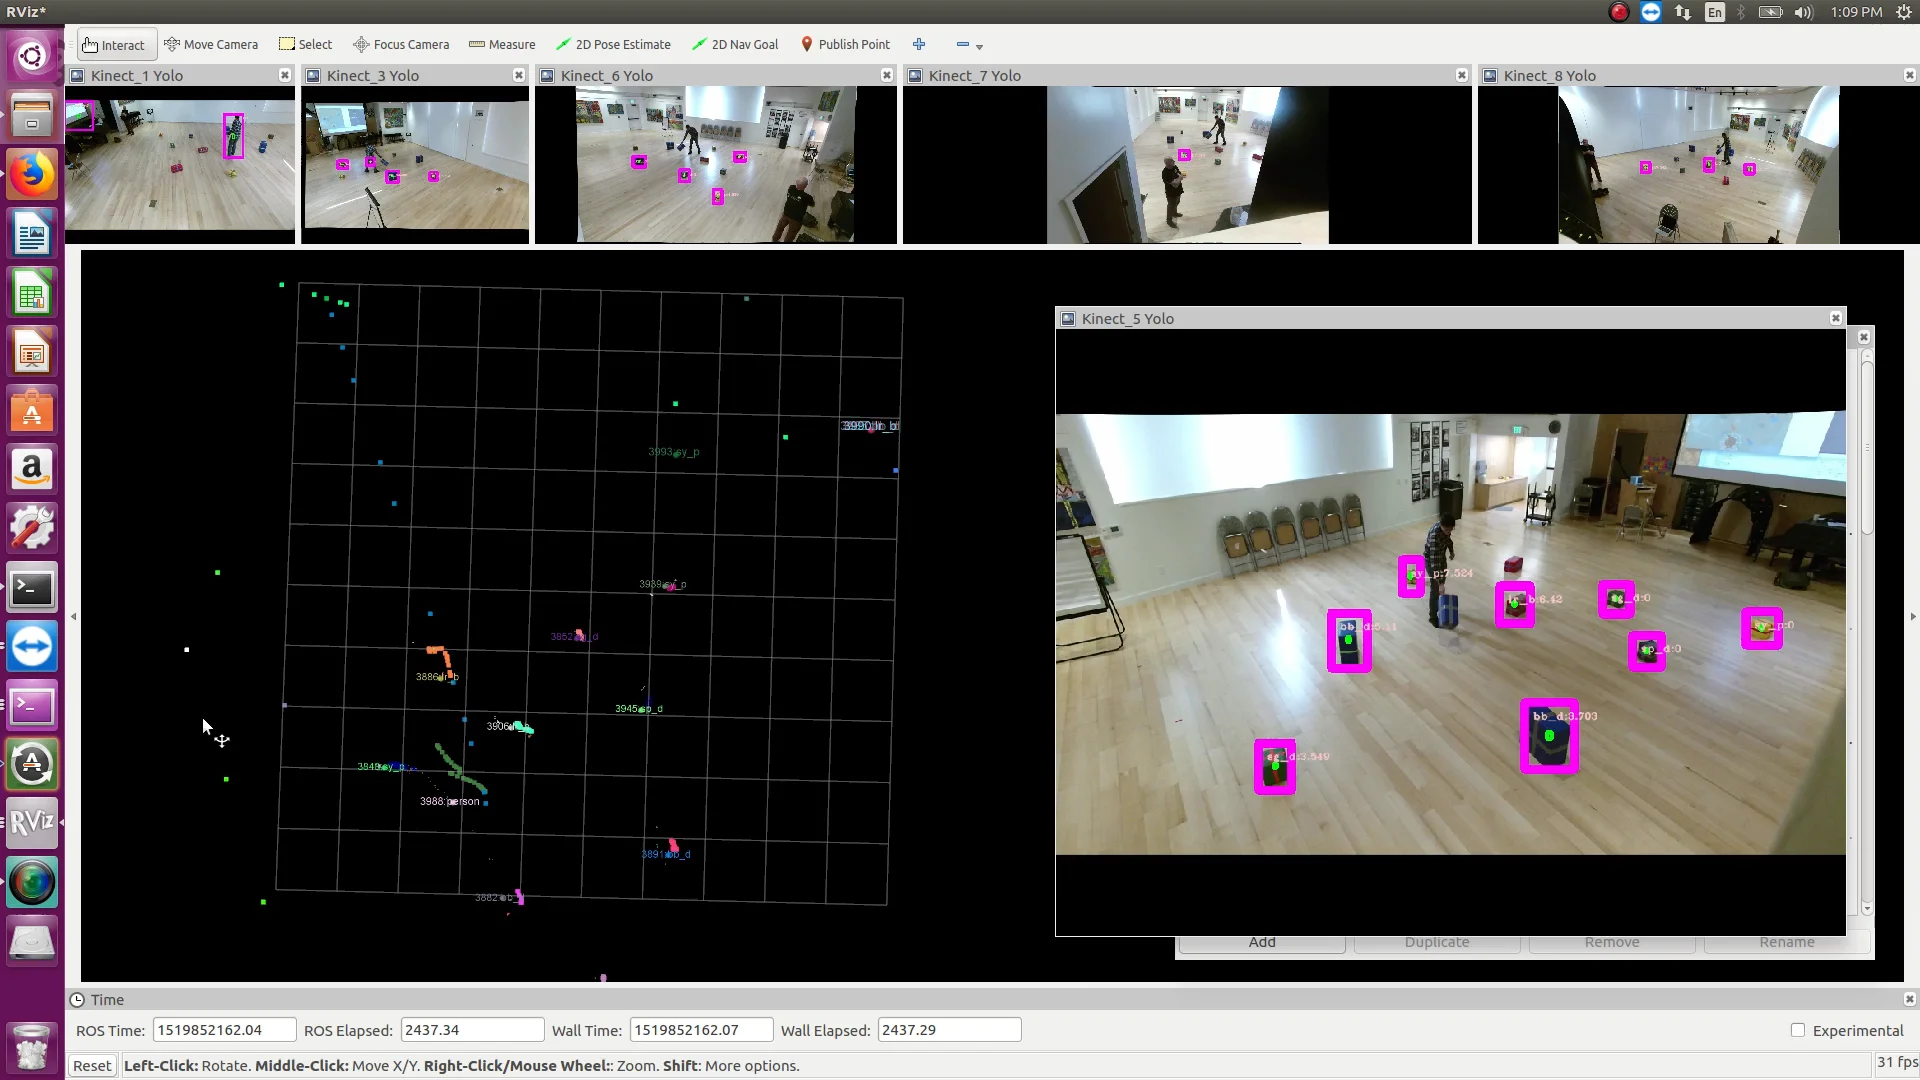Viewport: 1920px width, 1080px height.
Task: Use the Focus Camera tool
Action: tap(400, 44)
